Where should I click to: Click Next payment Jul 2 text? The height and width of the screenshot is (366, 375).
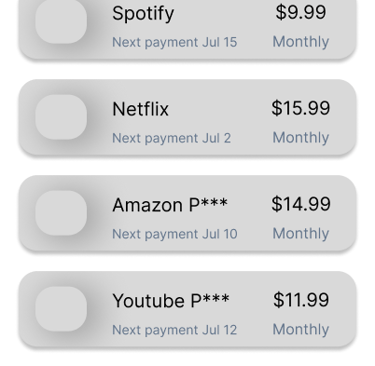click(x=171, y=138)
